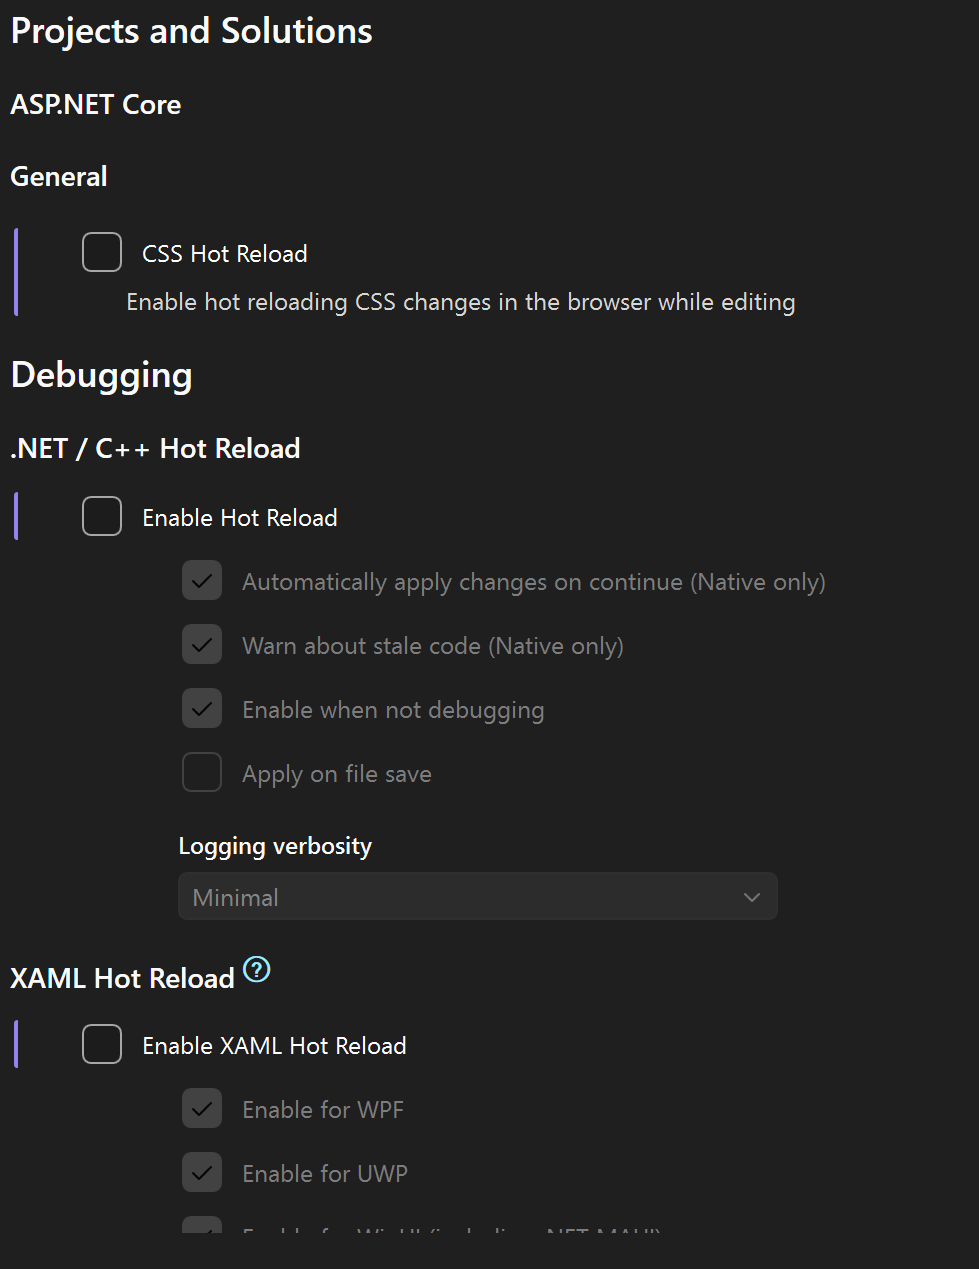Click the Projects and Solutions heading
979x1269 pixels.
pos(191,31)
